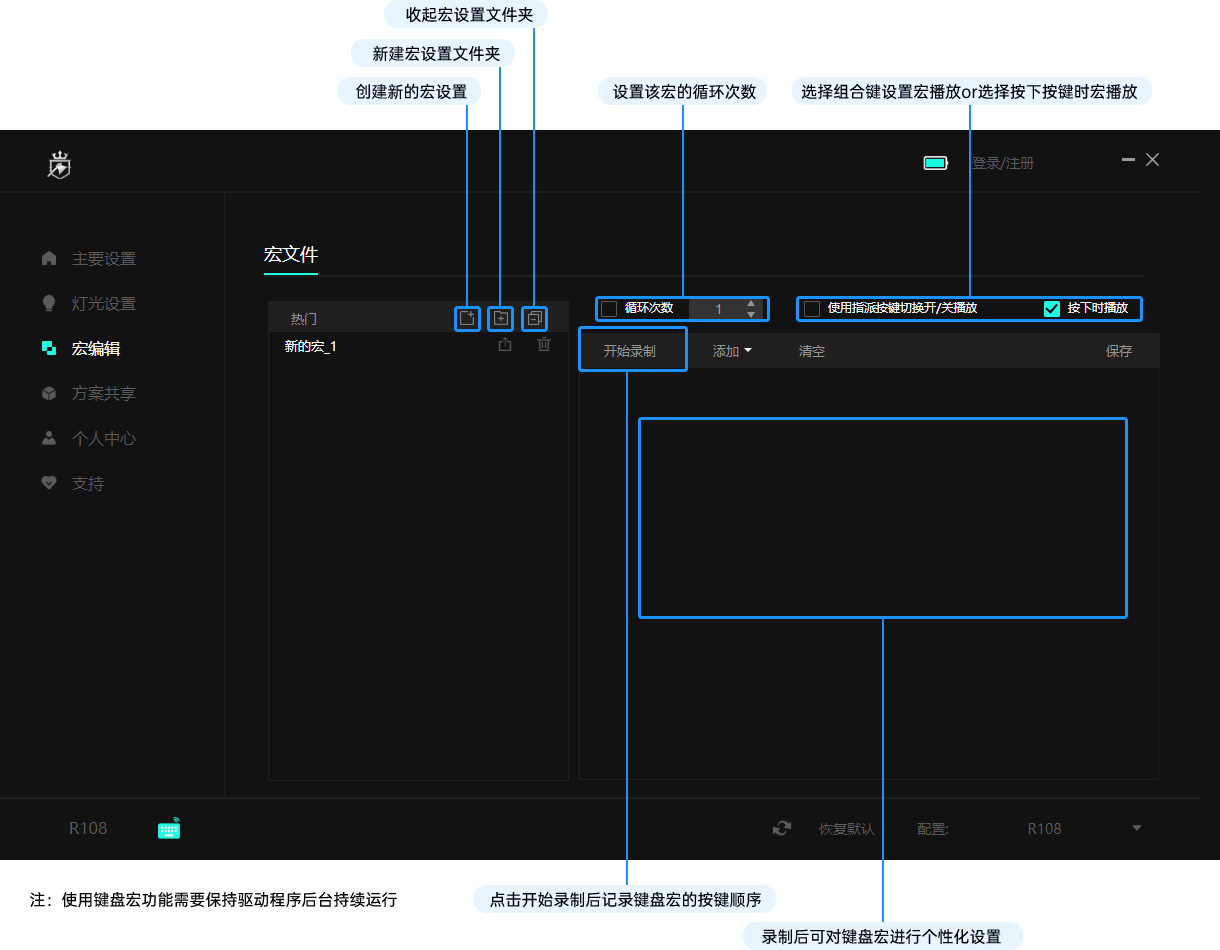1220x950 pixels.
Task: Open 灯光设置 in the sidebar
Action: click(103, 304)
